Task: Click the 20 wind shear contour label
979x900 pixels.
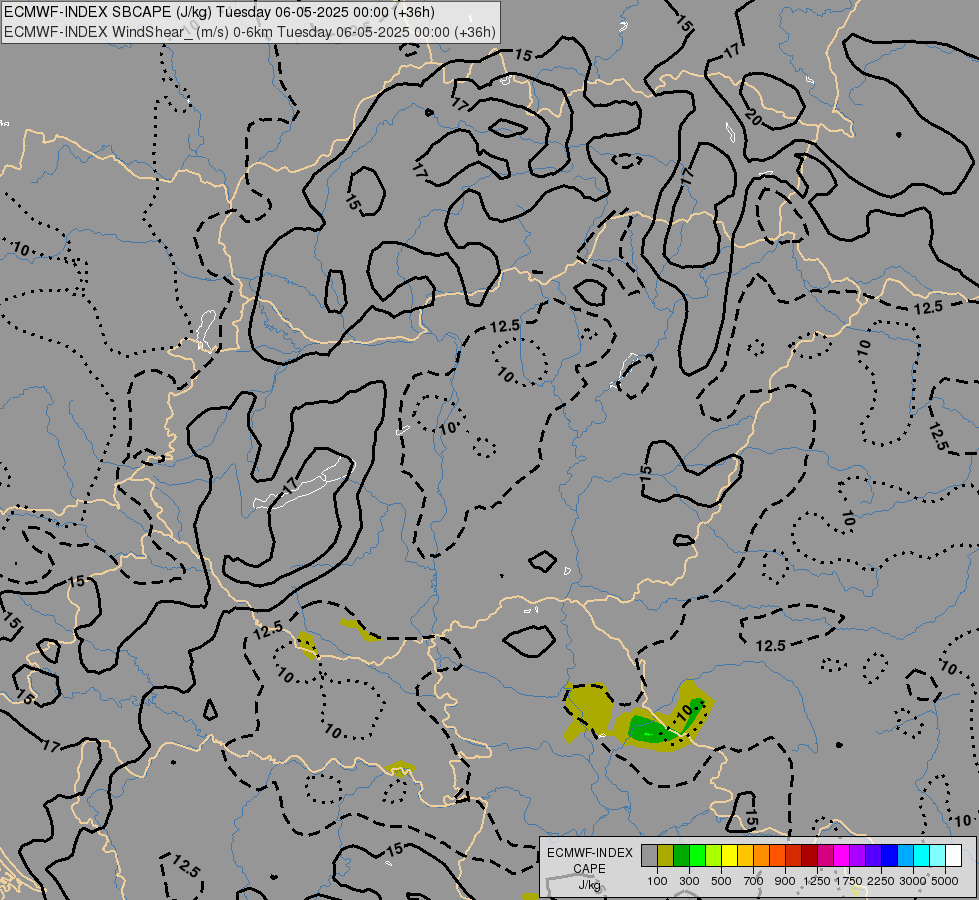Action: click(753, 117)
